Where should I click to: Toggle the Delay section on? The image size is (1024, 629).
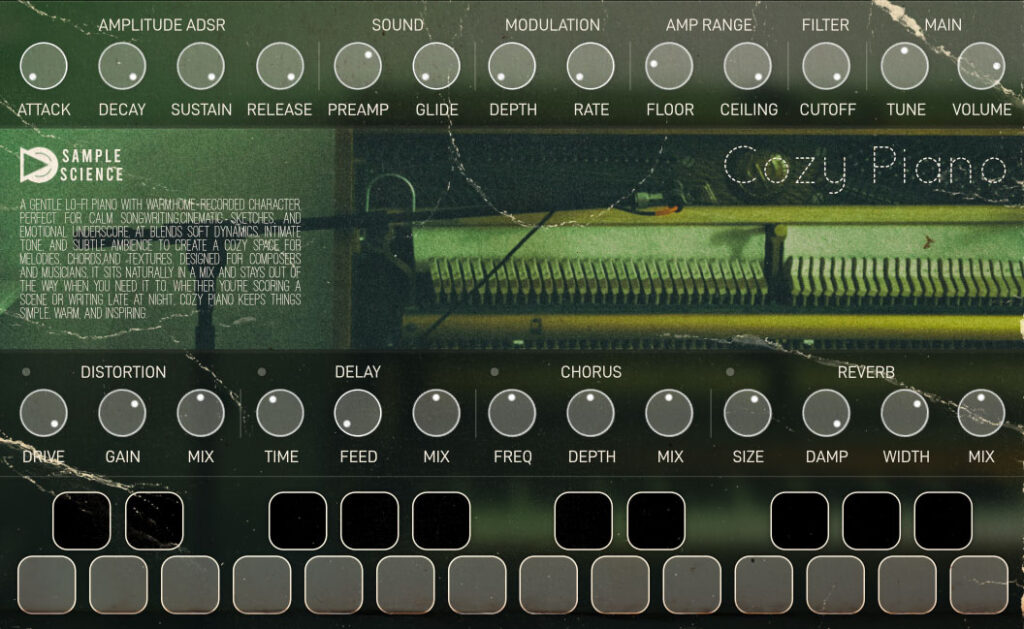click(262, 371)
